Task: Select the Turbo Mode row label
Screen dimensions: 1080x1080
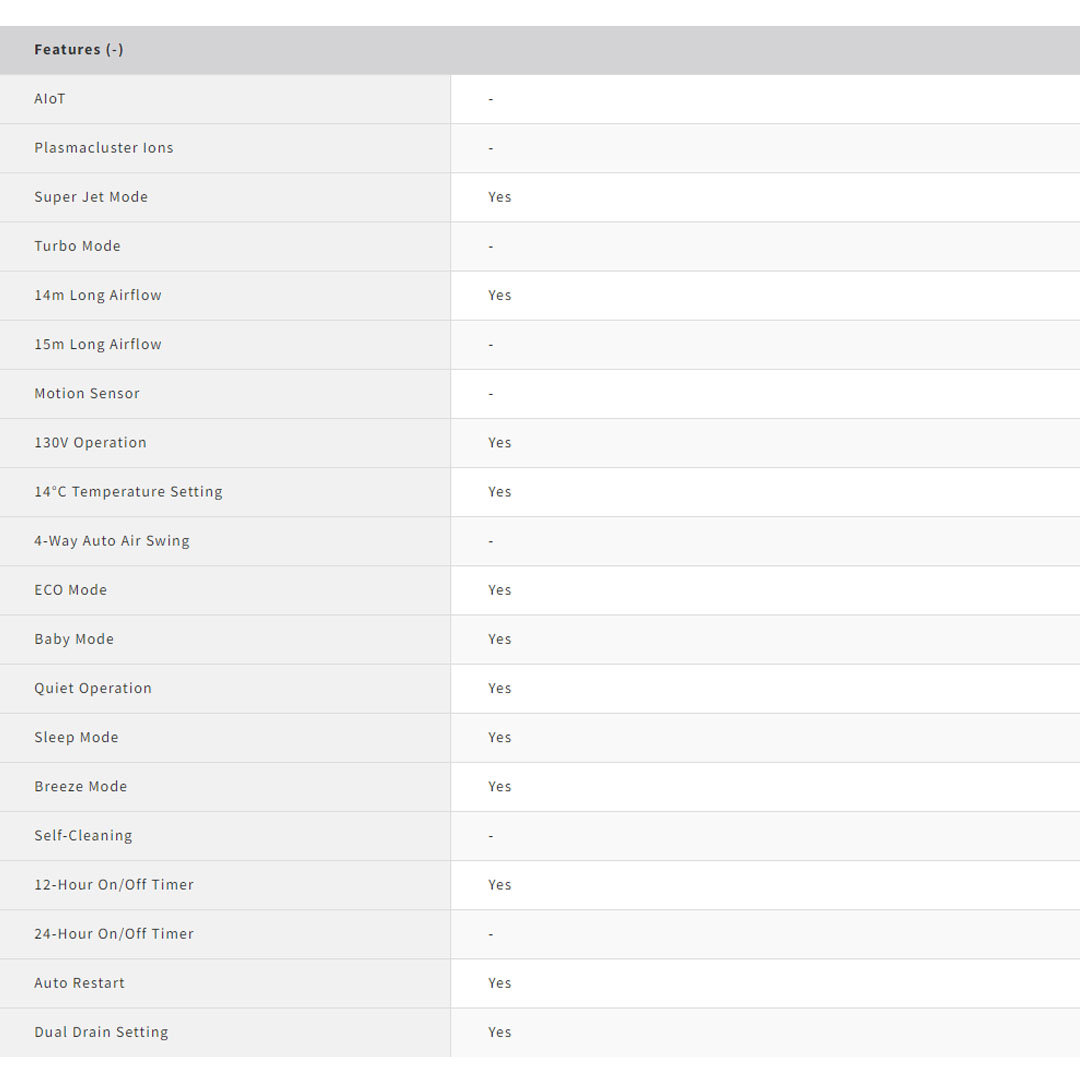Action: tap(77, 246)
